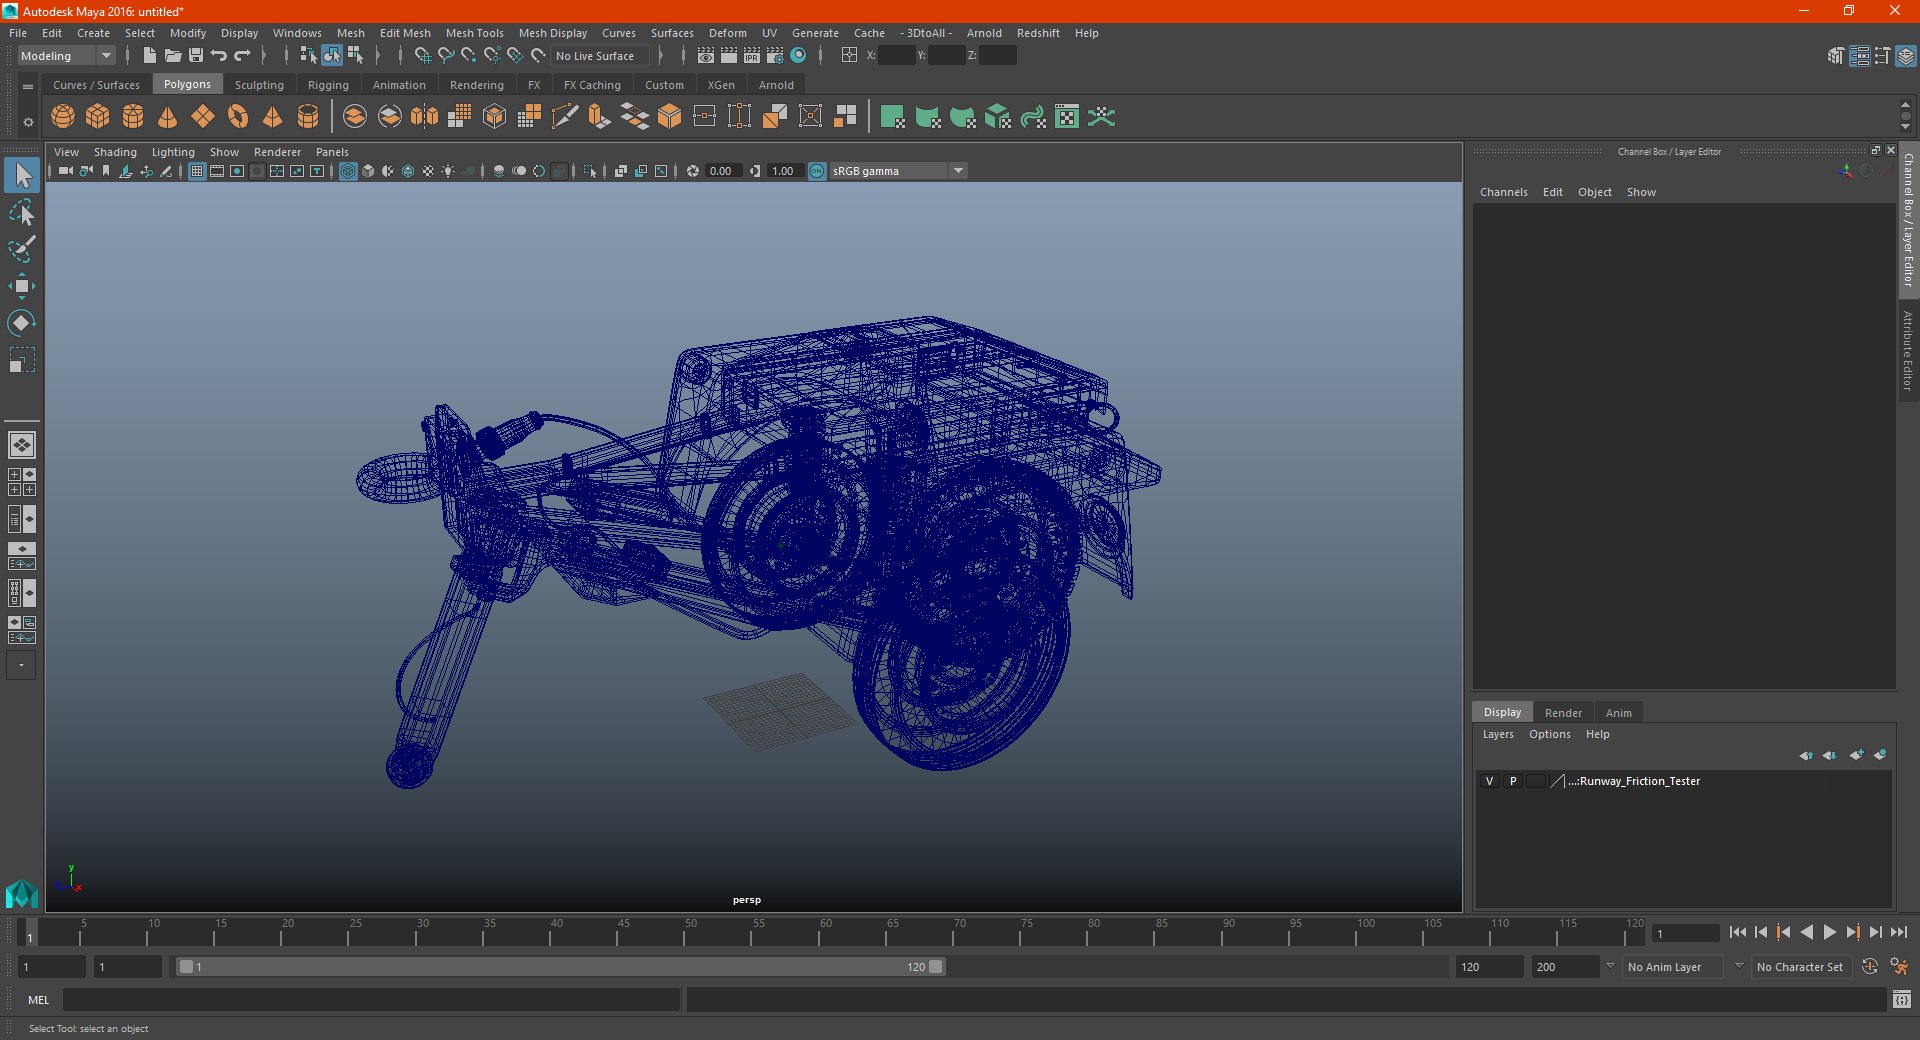Viewport: 1920px width, 1040px height.
Task: Expand the sRGB gamma color space dropdown
Action: [x=958, y=171]
